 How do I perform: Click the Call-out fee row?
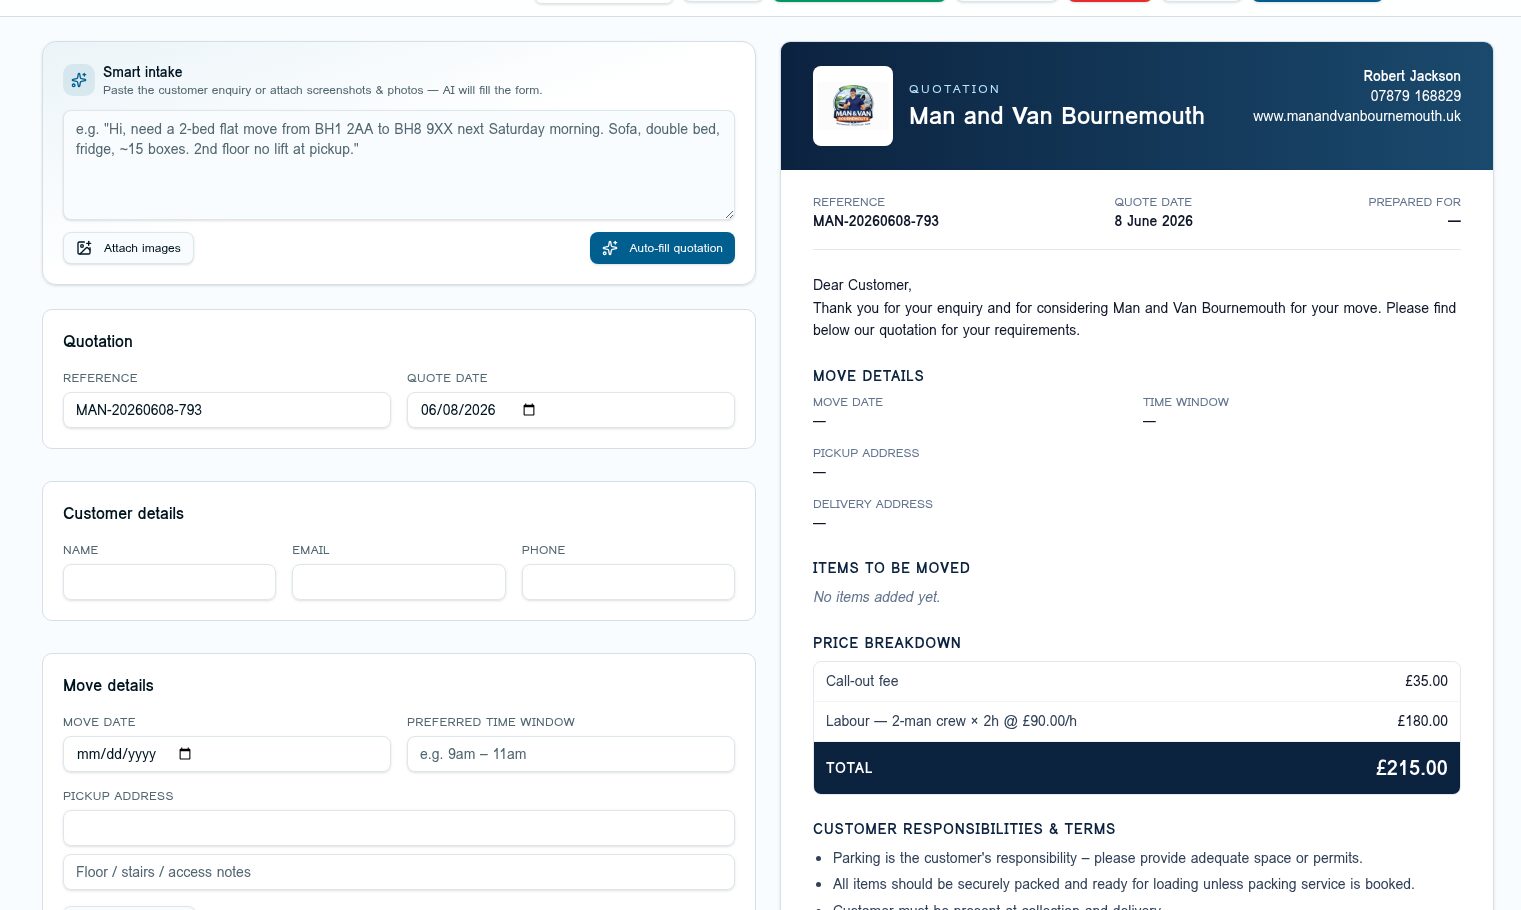(x=1137, y=681)
